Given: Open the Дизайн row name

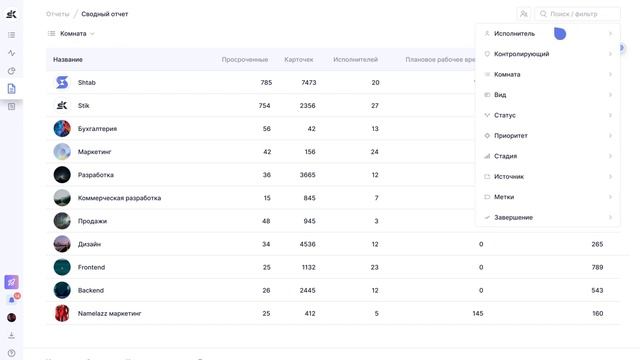Looking at the screenshot, I should click(x=89, y=244).
